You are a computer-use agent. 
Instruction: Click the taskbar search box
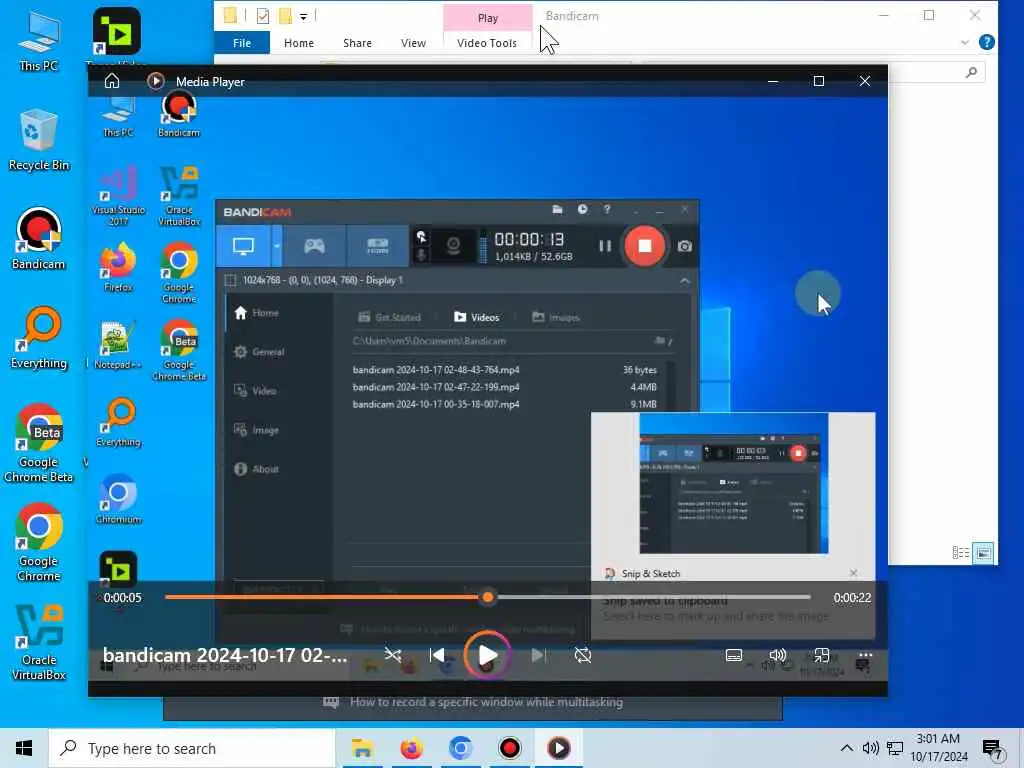192,748
